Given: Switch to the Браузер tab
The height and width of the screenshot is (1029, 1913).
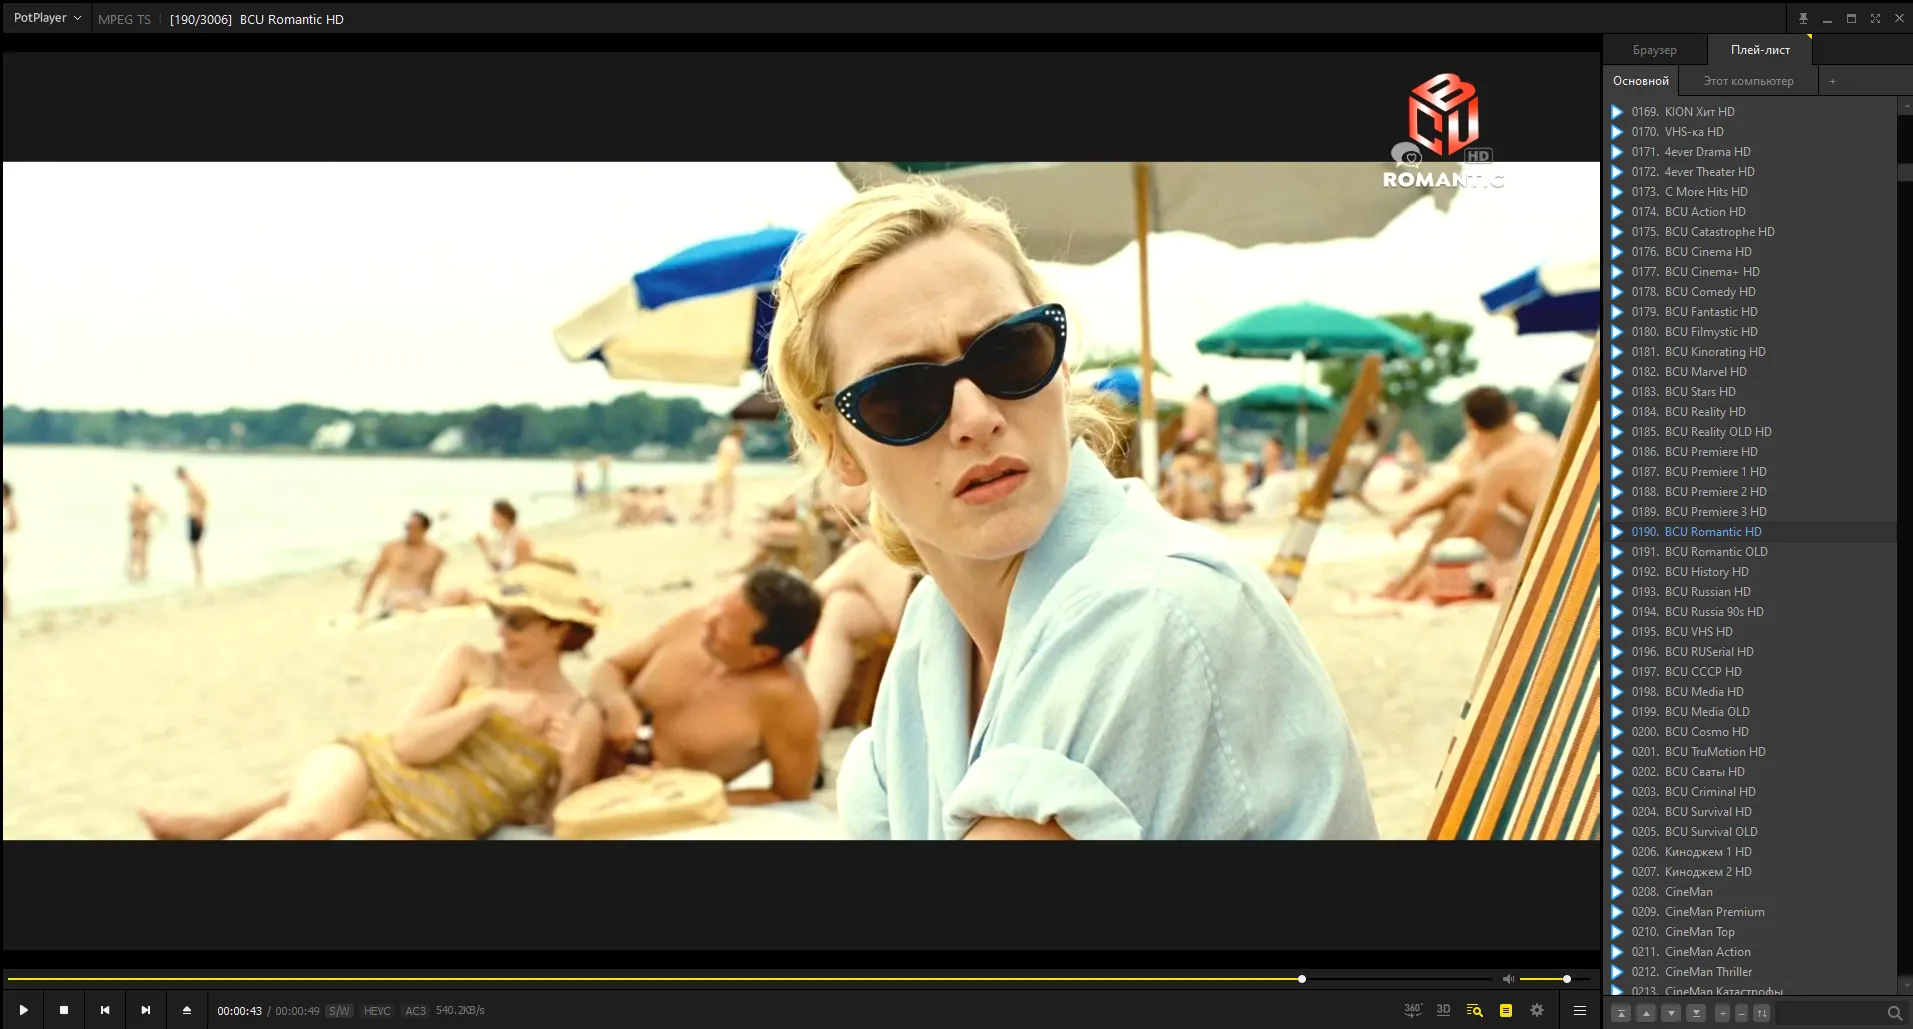Looking at the screenshot, I should 1655,50.
